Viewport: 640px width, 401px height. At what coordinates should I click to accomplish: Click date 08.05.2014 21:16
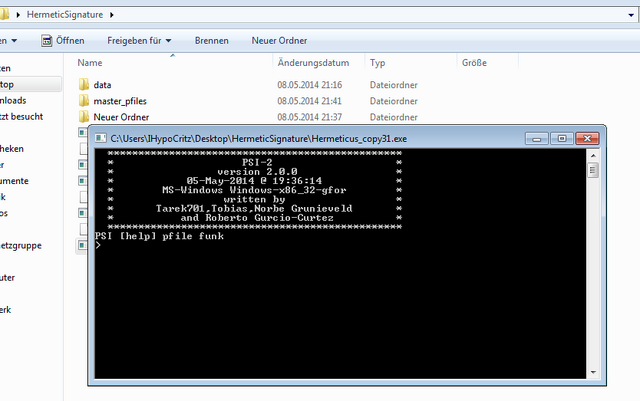tap(309, 85)
